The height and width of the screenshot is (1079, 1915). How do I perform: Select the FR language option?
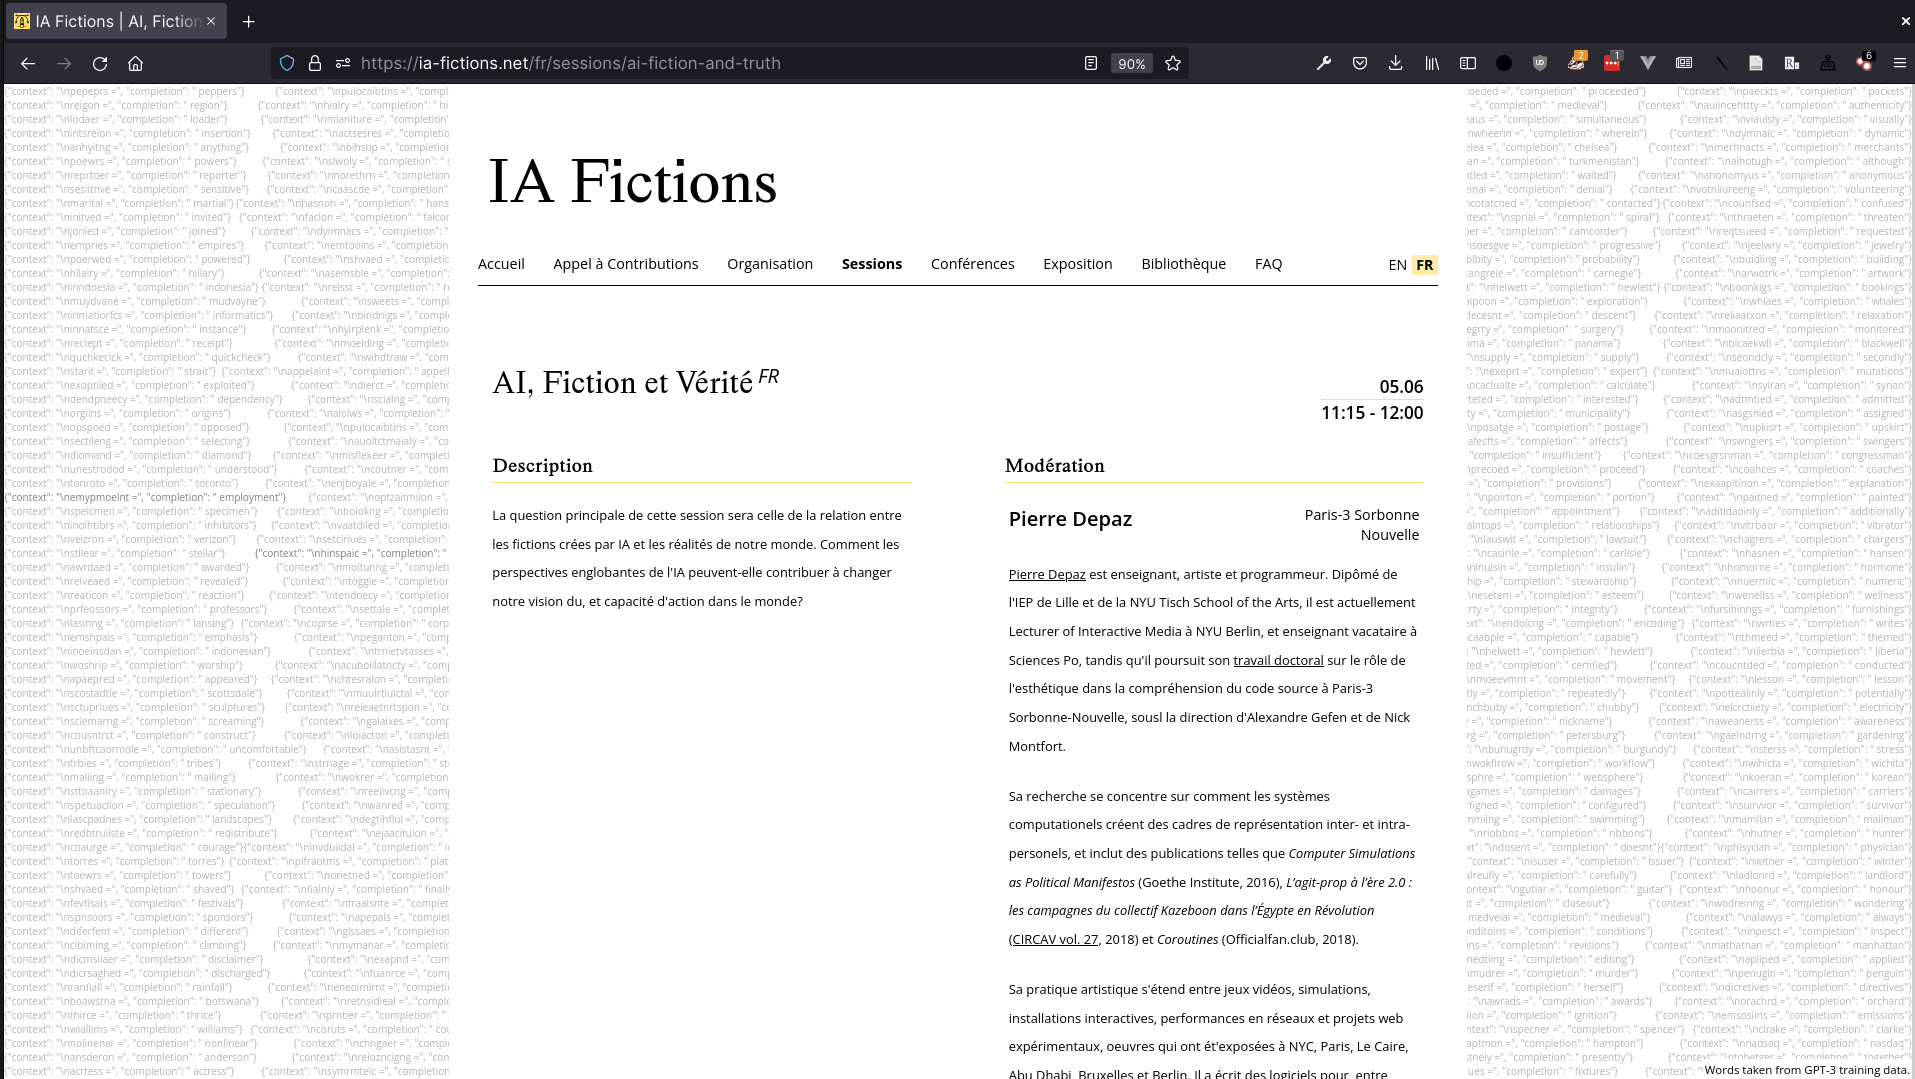pyautogui.click(x=1425, y=265)
